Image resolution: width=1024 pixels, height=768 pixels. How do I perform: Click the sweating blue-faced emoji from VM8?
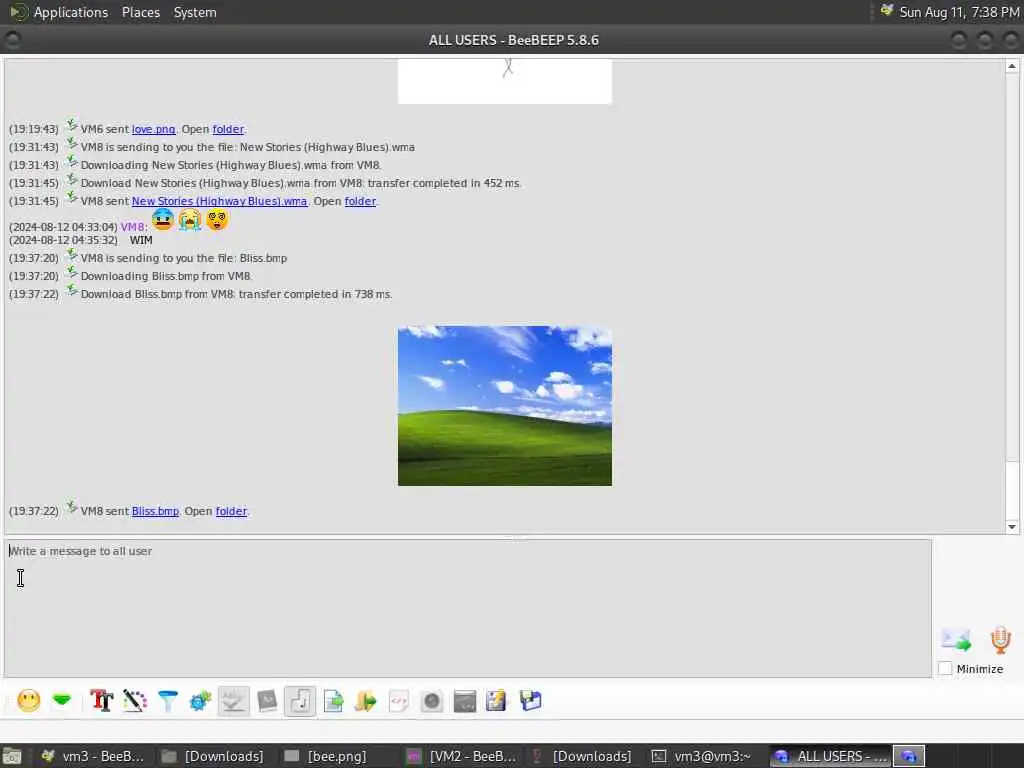click(x=163, y=219)
